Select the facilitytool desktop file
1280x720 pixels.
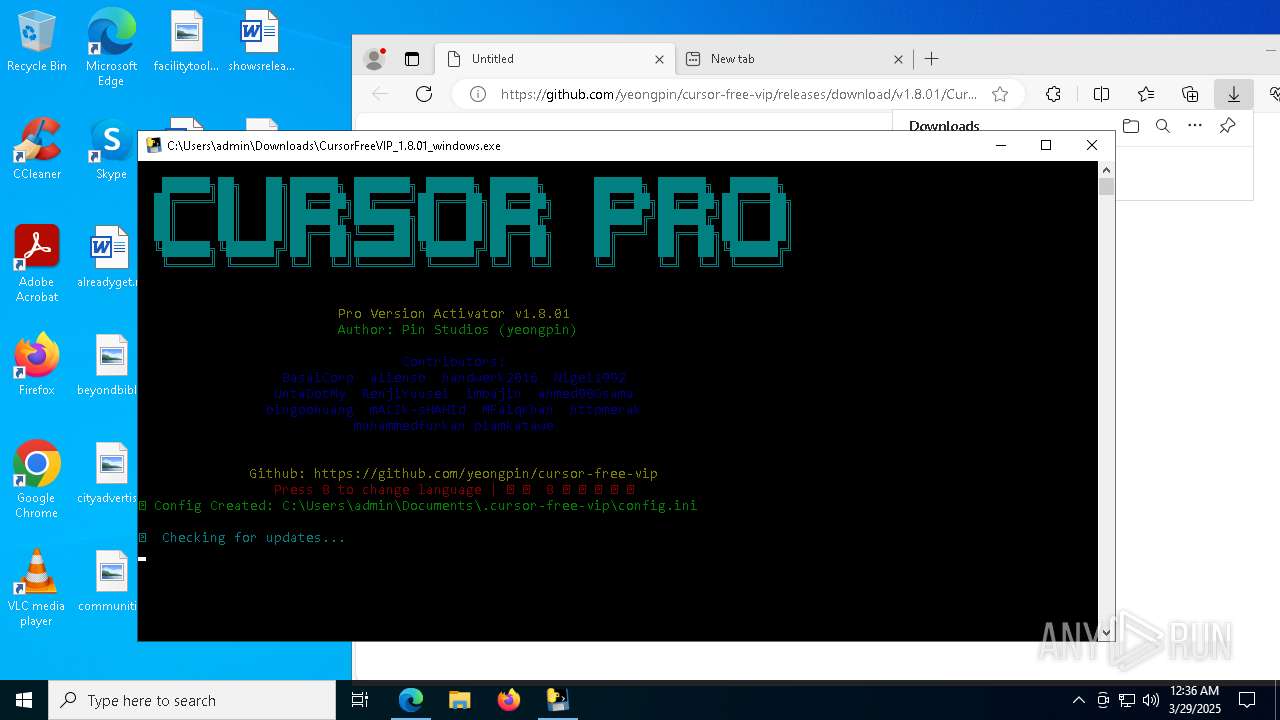tap(186, 41)
